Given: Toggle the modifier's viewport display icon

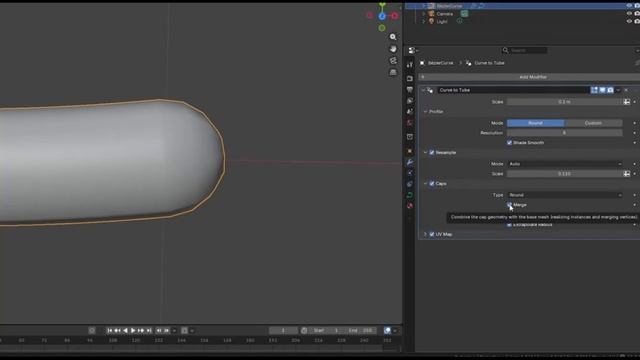Looking at the screenshot, I should click(x=602, y=90).
